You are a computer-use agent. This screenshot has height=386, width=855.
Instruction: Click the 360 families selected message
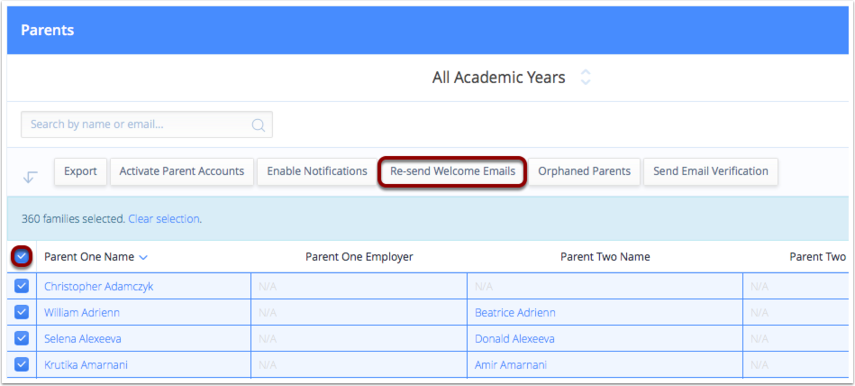[x=74, y=219]
